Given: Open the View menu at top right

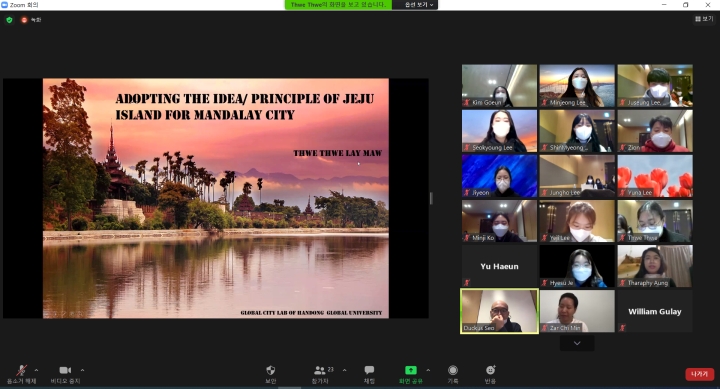Looking at the screenshot, I should (704, 19).
